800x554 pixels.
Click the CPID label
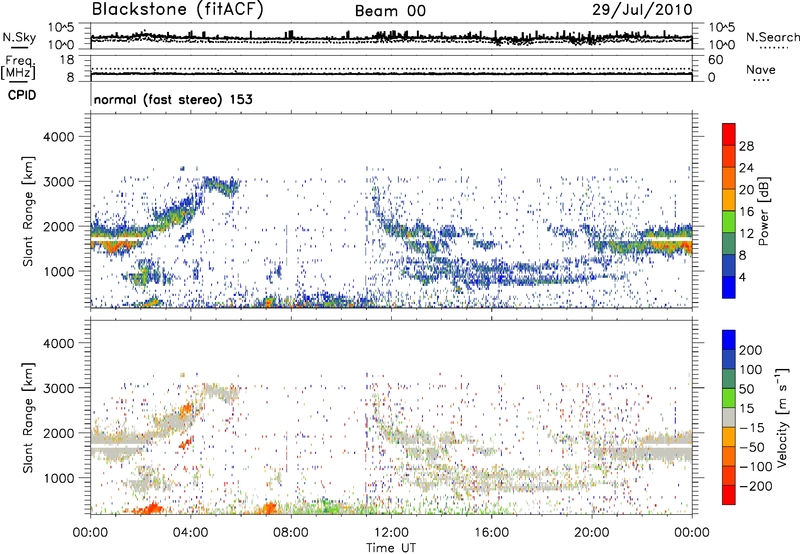tap(22, 95)
